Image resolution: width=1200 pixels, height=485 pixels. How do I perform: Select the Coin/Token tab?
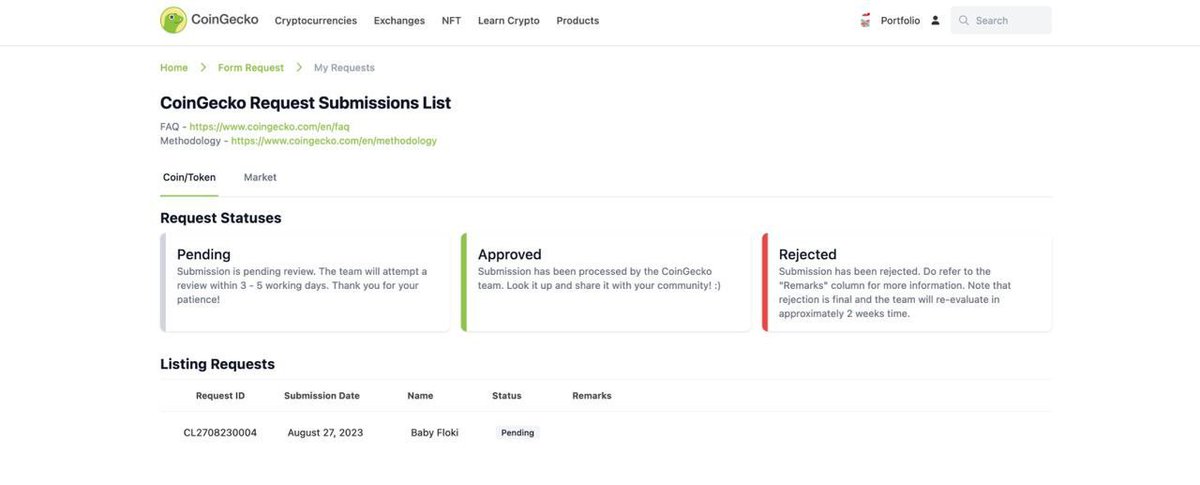point(189,177)
